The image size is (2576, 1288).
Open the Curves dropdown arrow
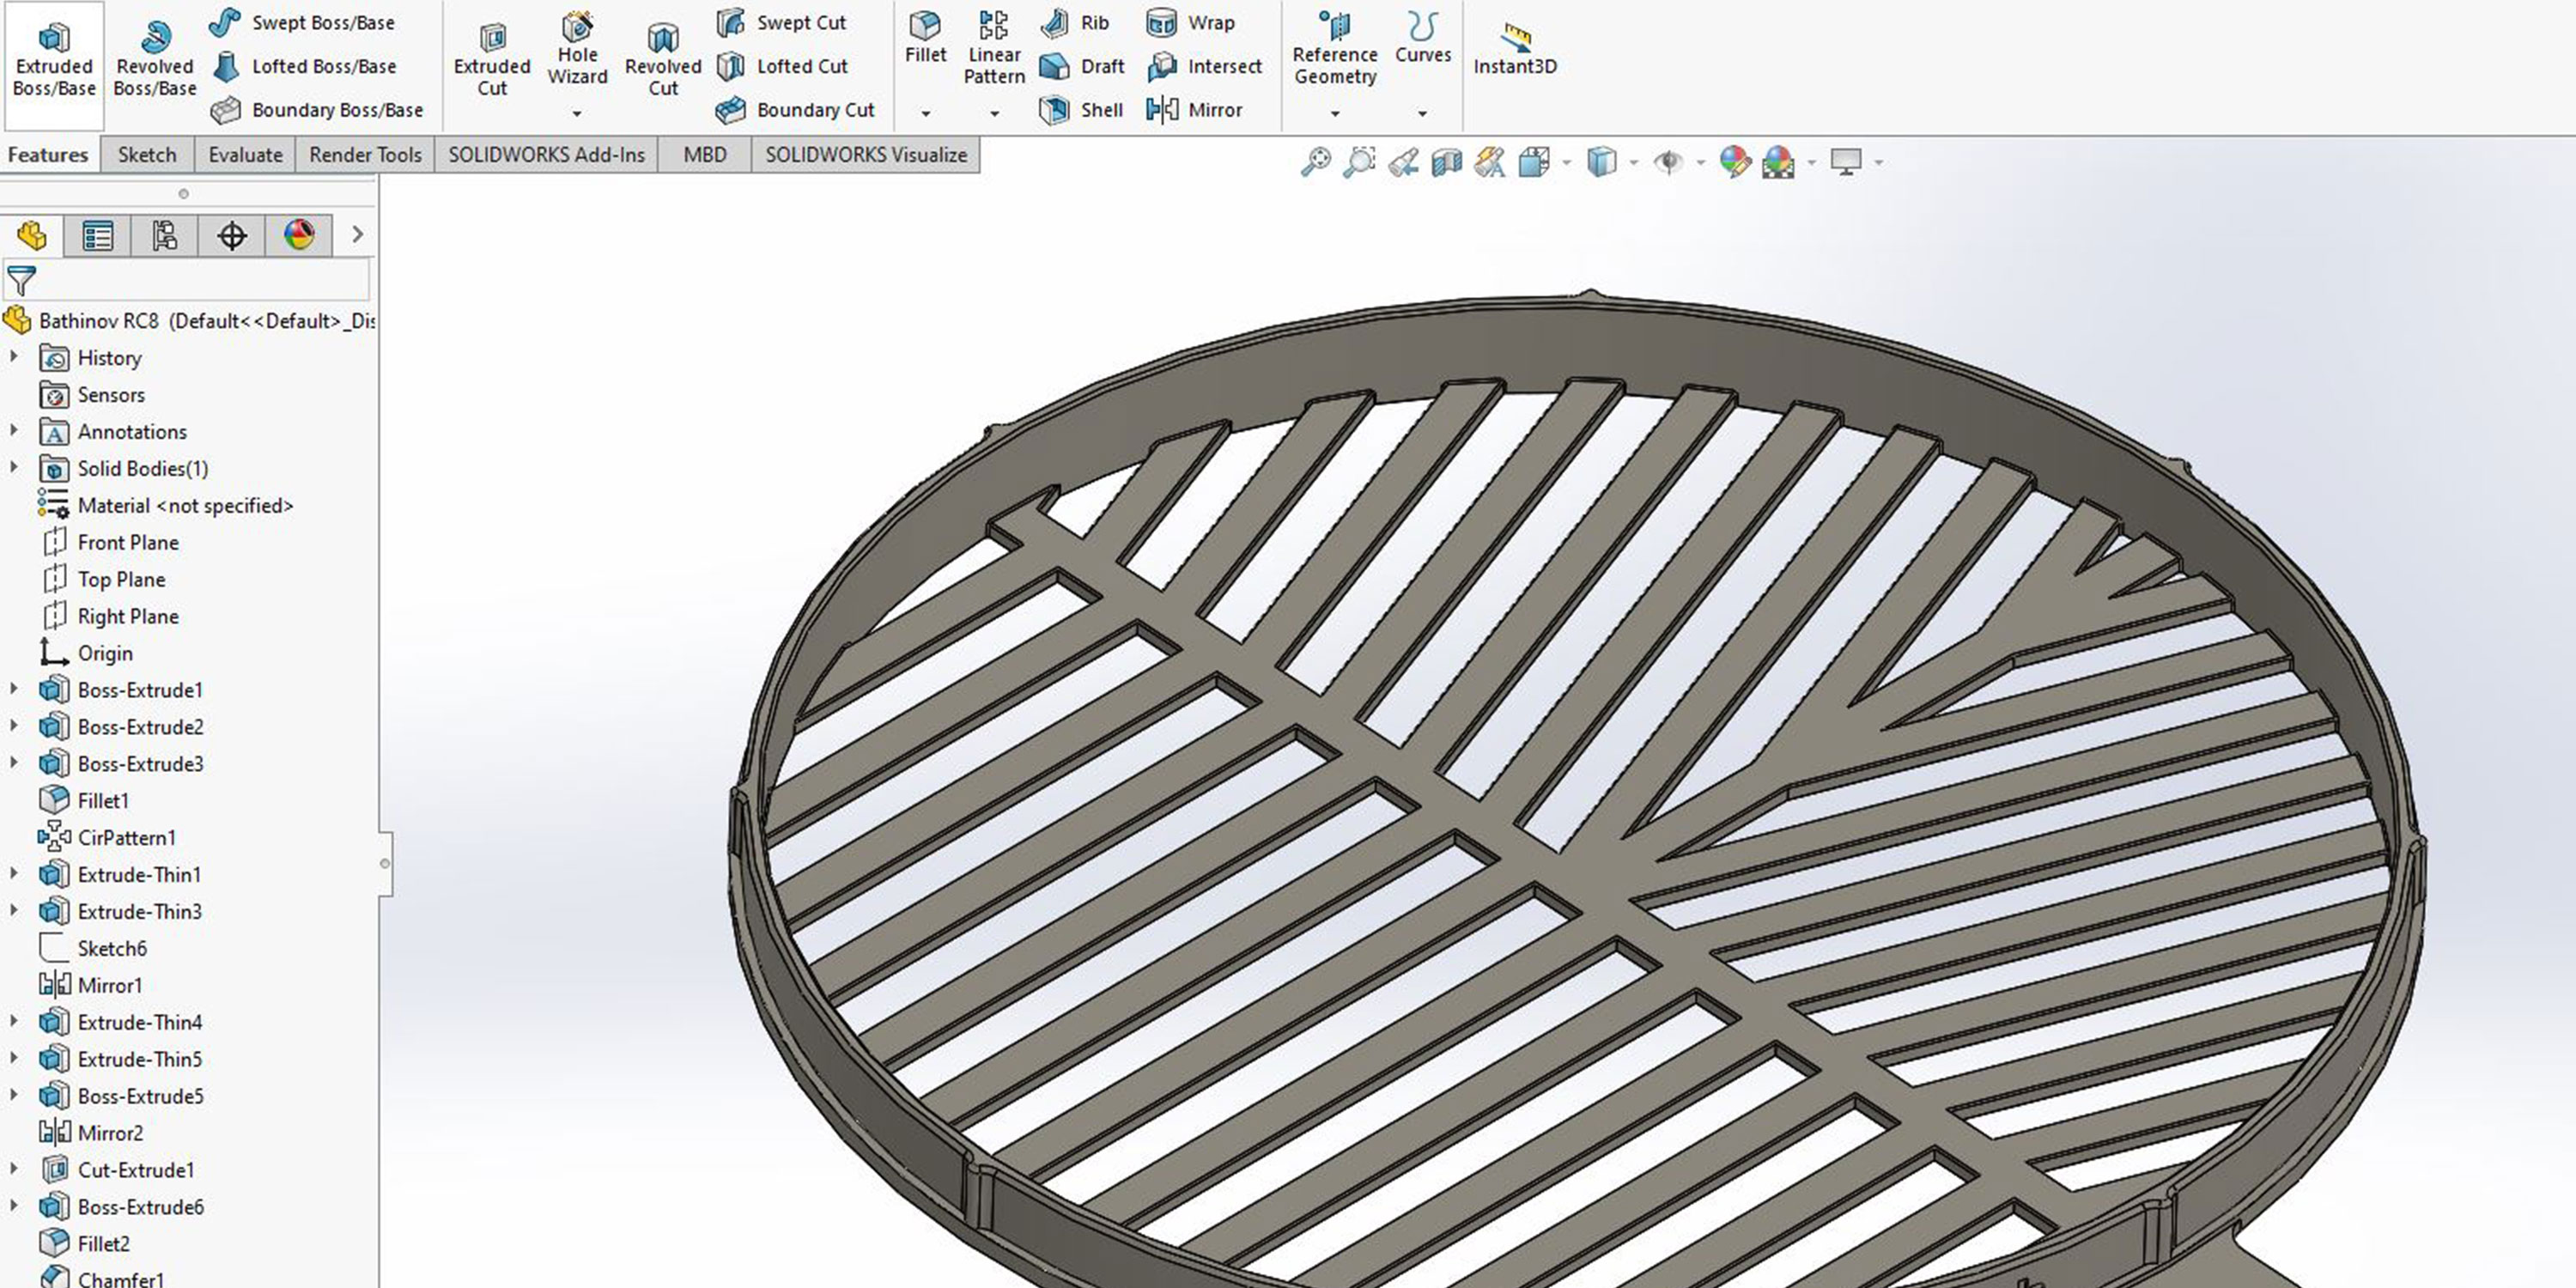(1422, 114)
